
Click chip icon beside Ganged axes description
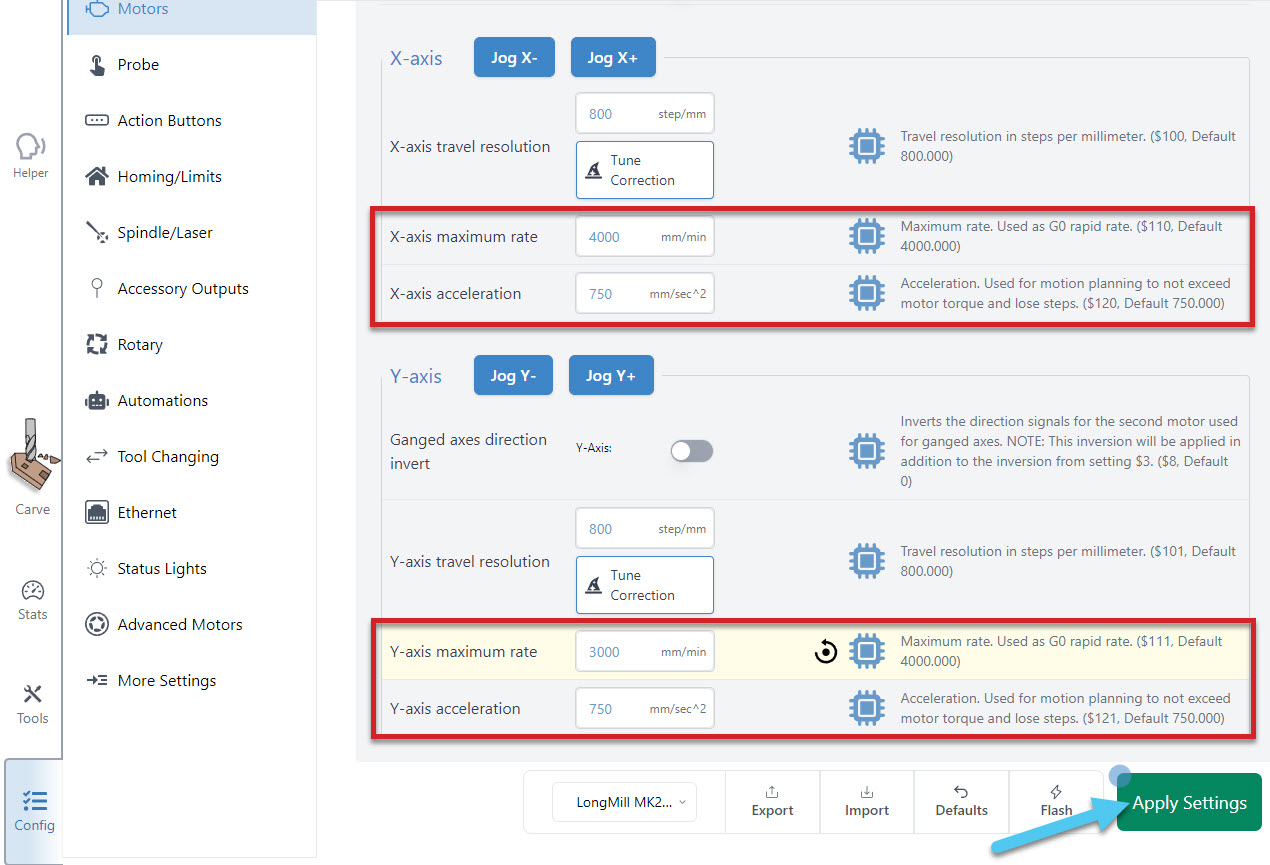click(866, 450)
